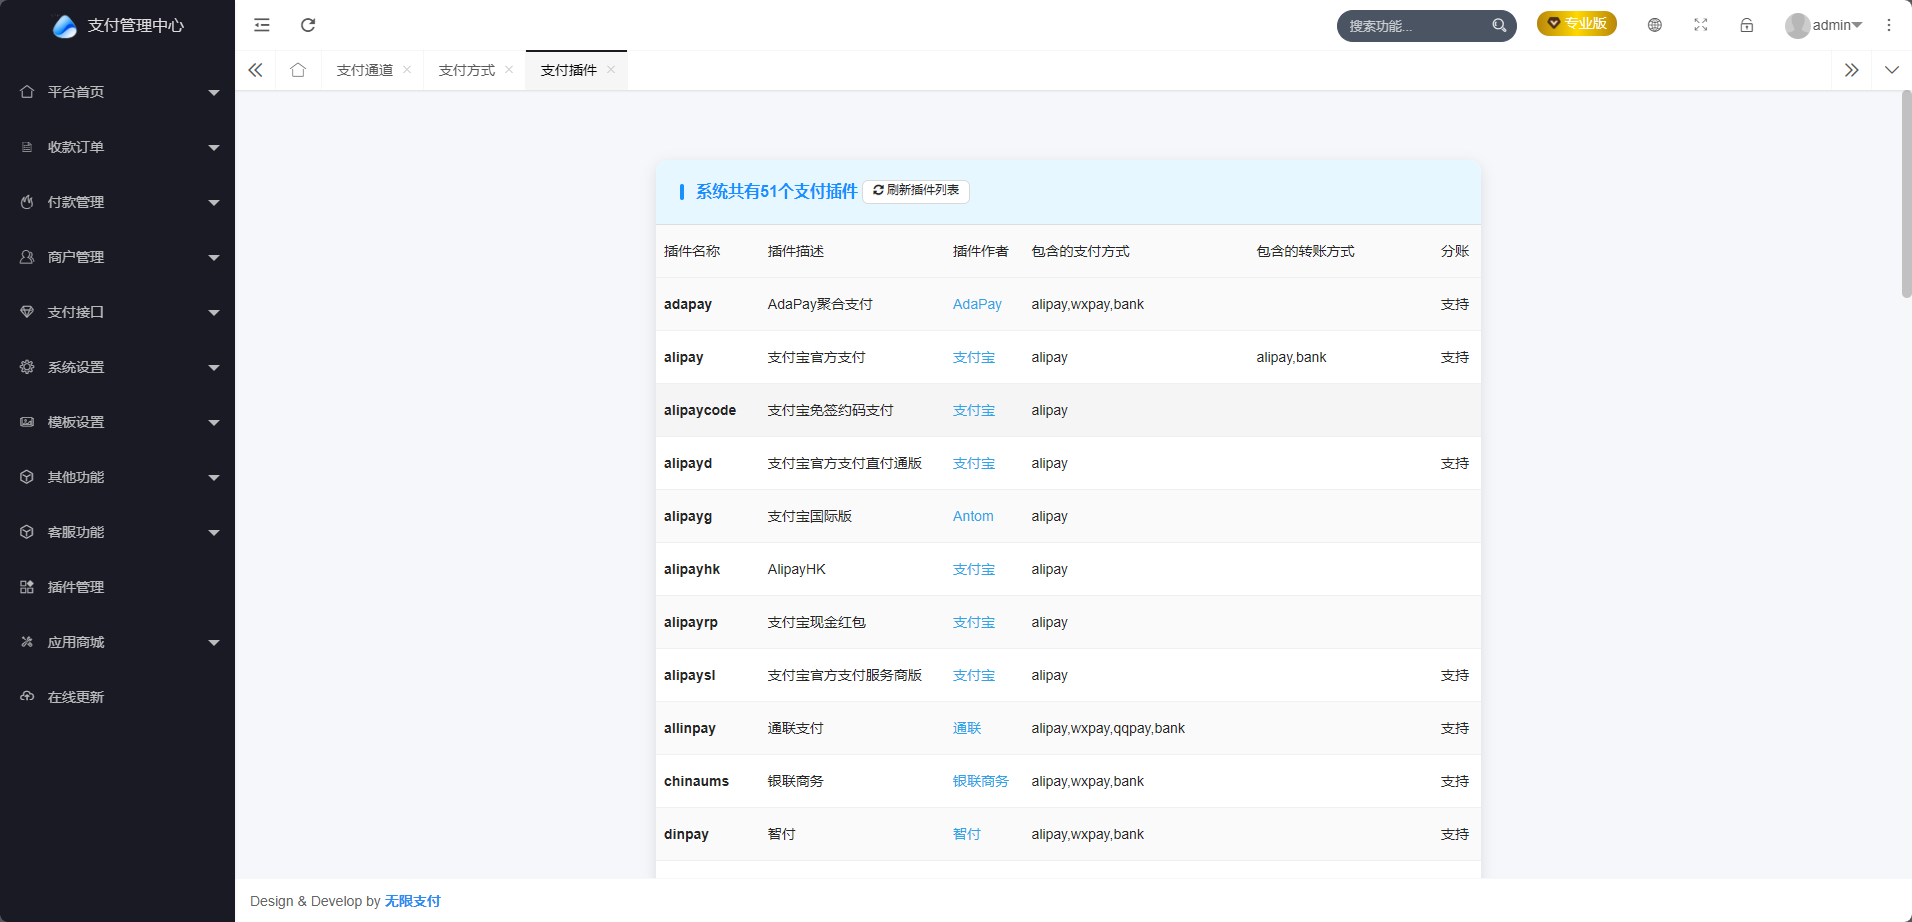Click the 平台首页 home icon in sidebar
1912x922 pixels.
pyautogui.click(x=27, y=92)
